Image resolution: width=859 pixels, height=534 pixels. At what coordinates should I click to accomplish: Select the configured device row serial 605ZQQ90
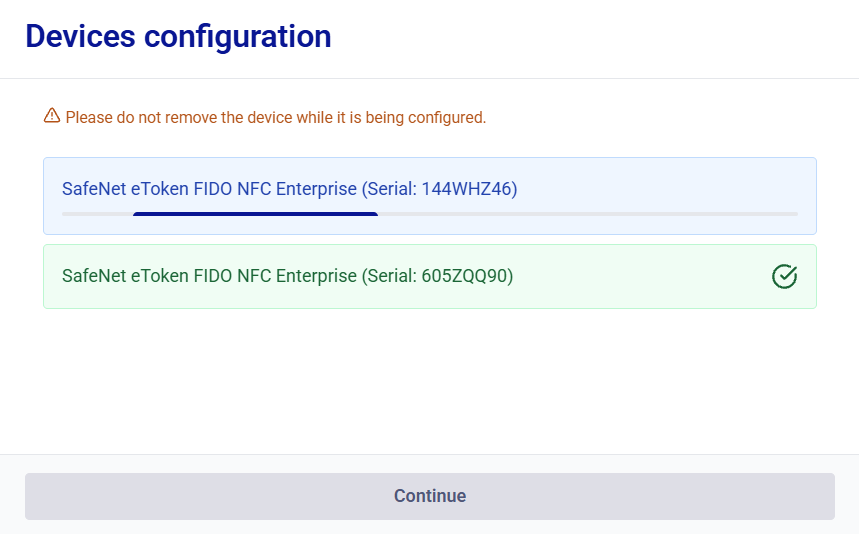coord(430,277)
